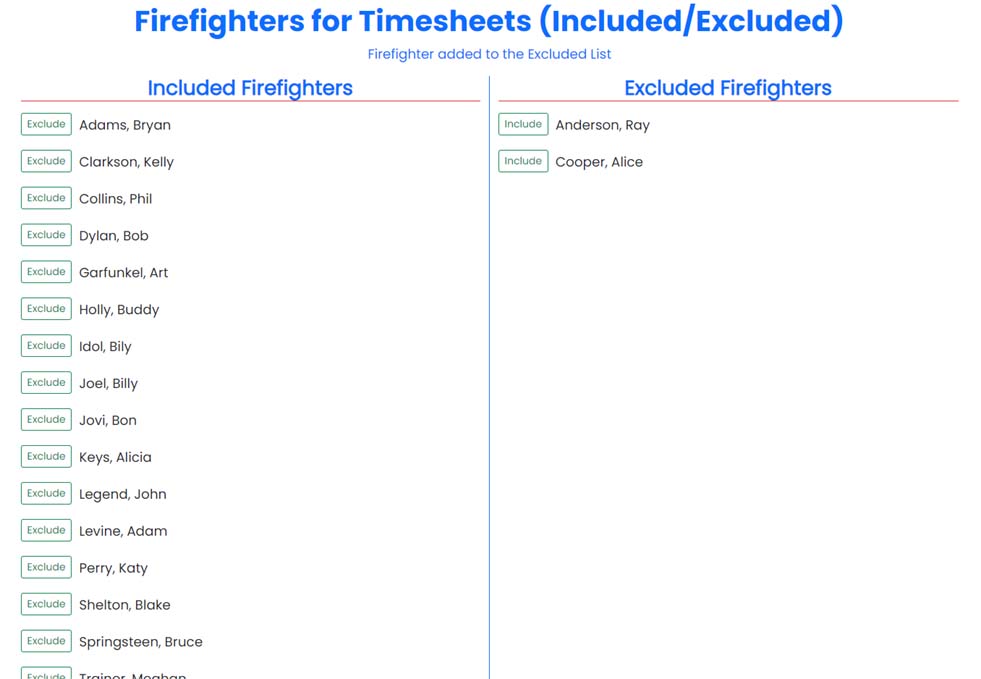Exclude Holly, Buddy from the list

click(x=45, y=308)
